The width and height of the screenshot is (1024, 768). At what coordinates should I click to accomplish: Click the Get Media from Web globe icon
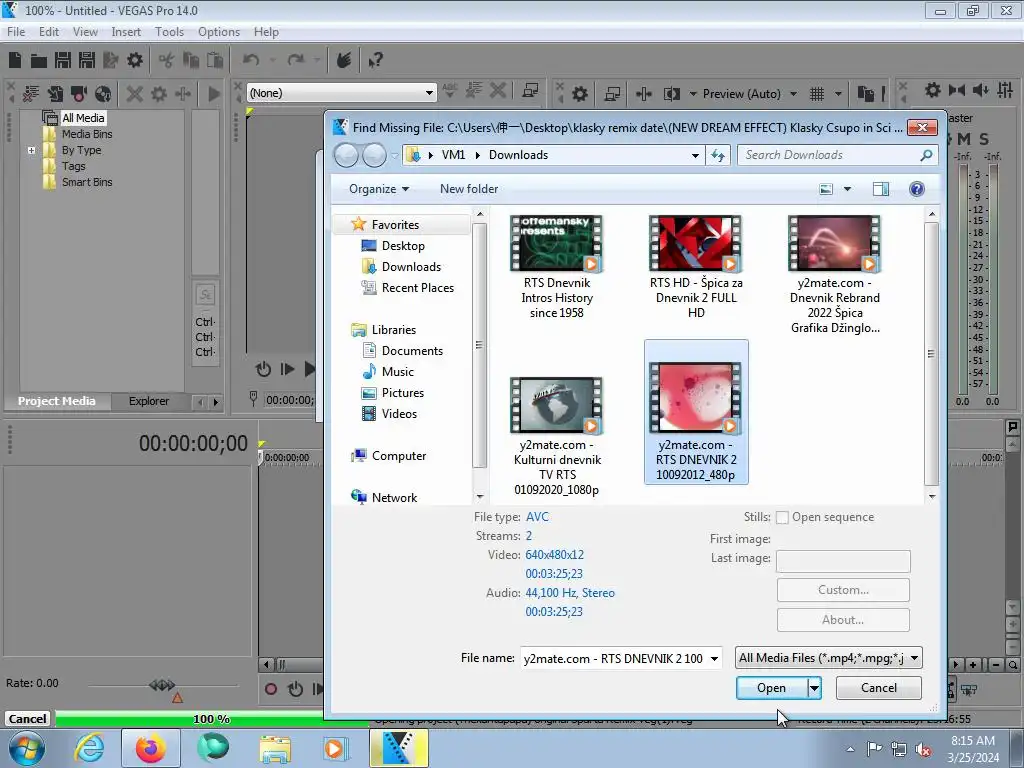click(x=103, y=94)
